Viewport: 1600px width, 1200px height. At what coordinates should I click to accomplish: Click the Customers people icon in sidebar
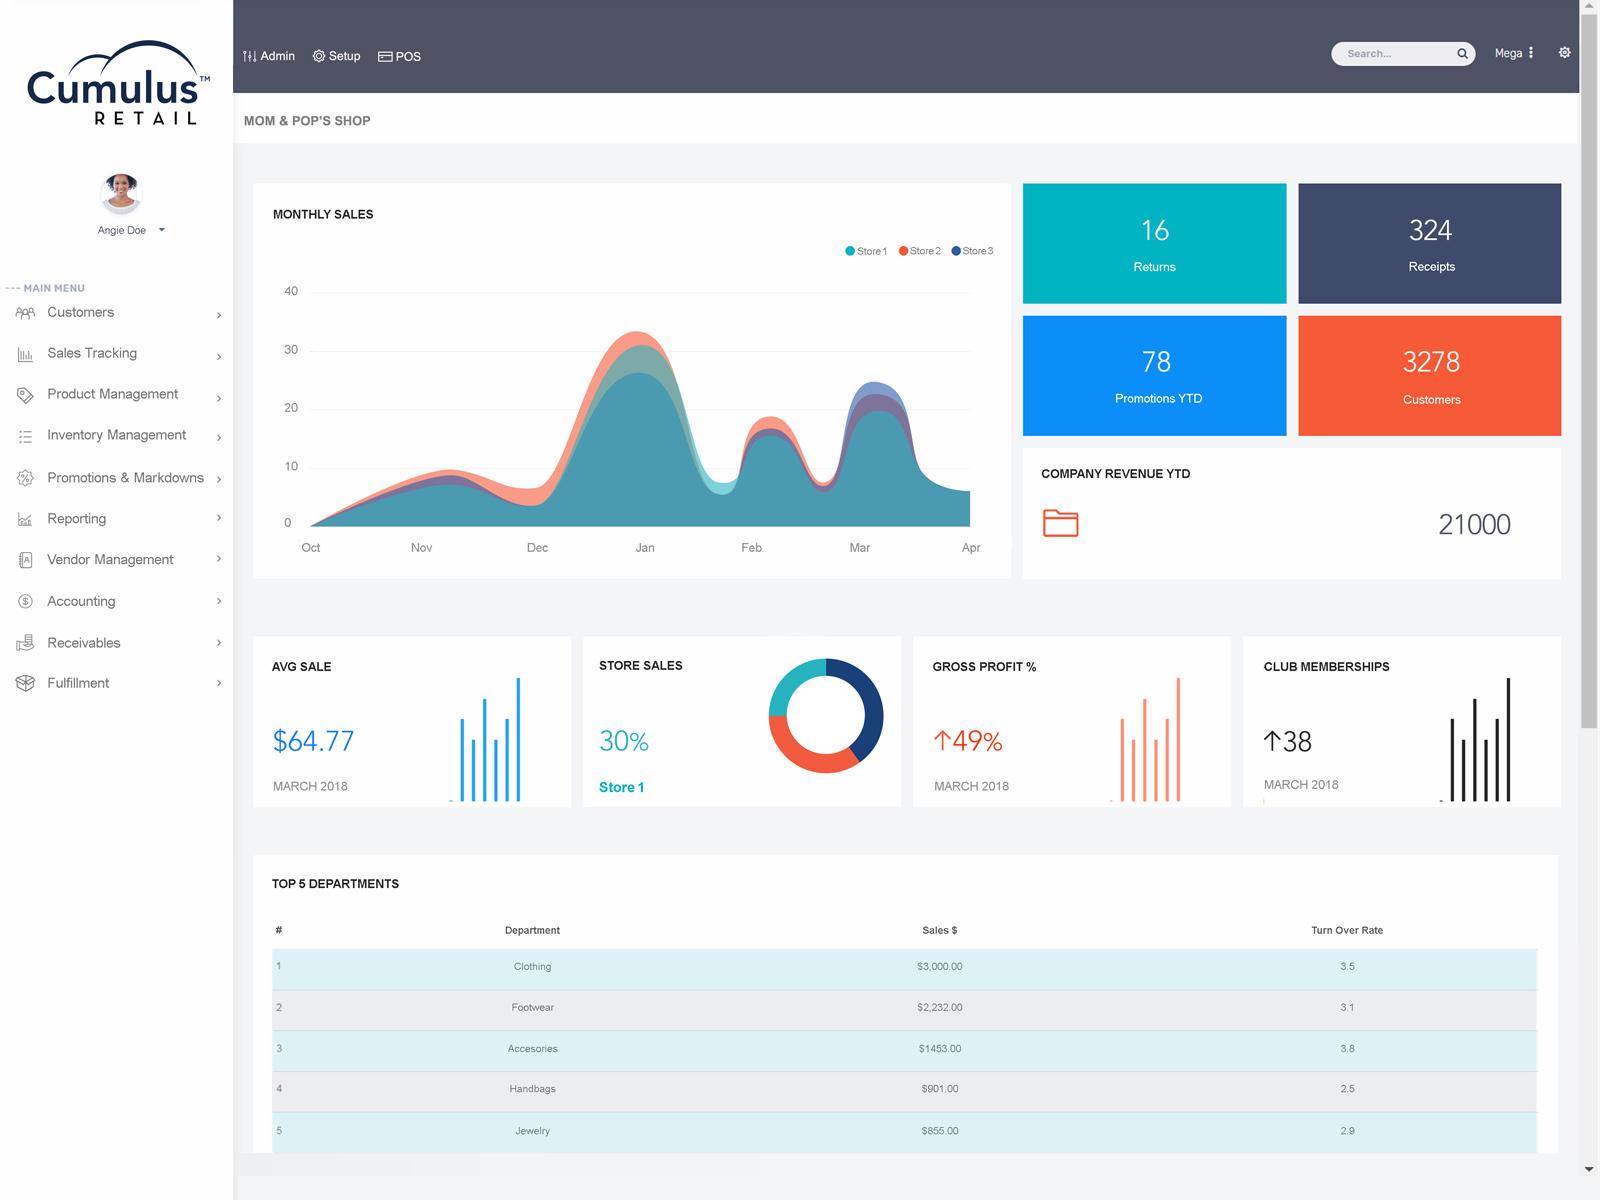coord(25,313)
